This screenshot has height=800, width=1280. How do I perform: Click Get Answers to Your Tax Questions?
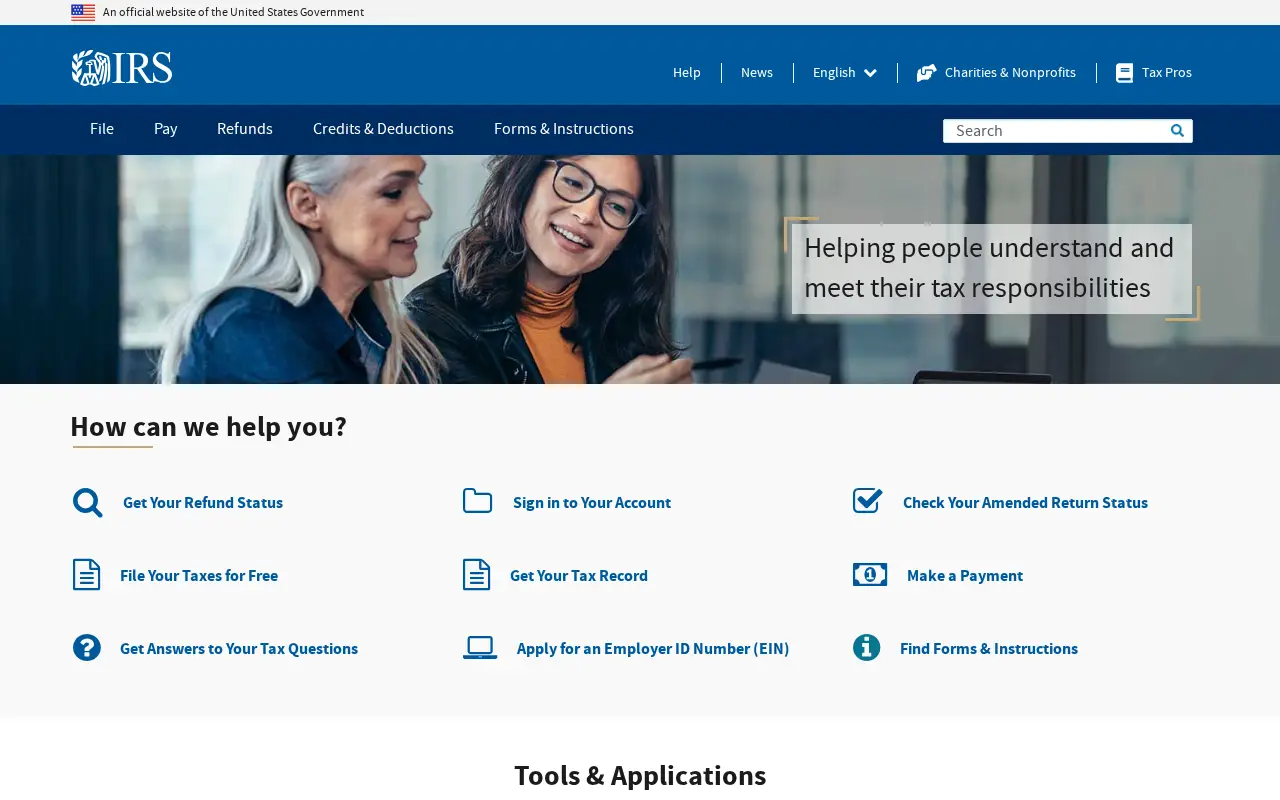pyautogui.click(x=239, y=649)
